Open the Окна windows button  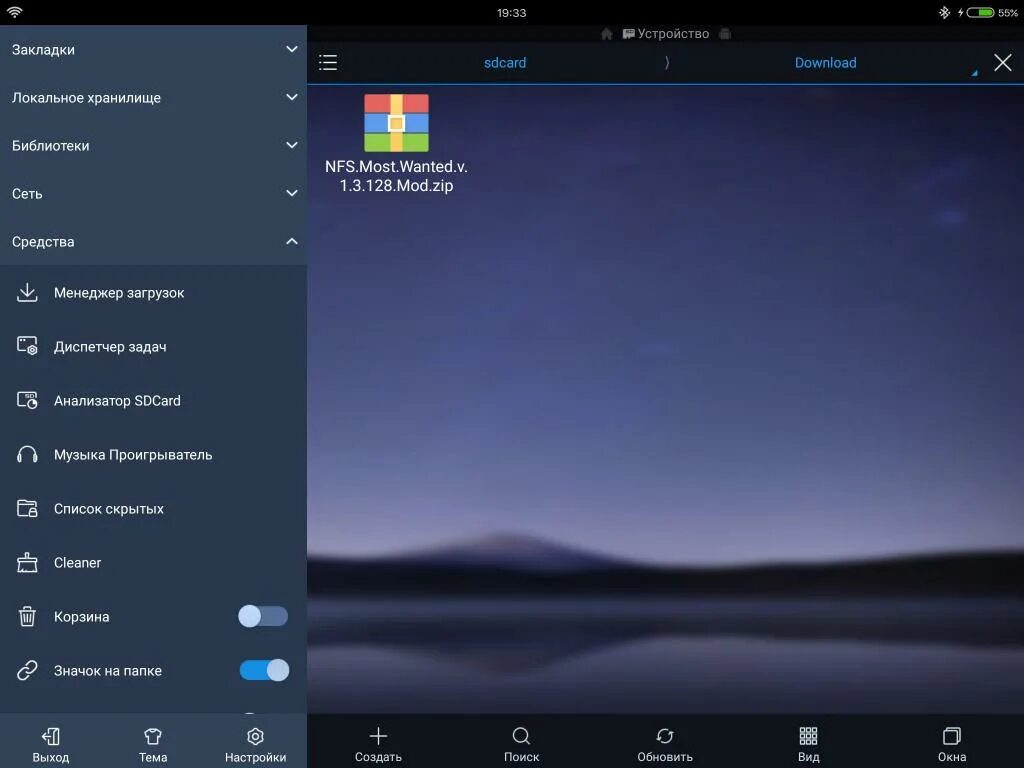[952, 745]
